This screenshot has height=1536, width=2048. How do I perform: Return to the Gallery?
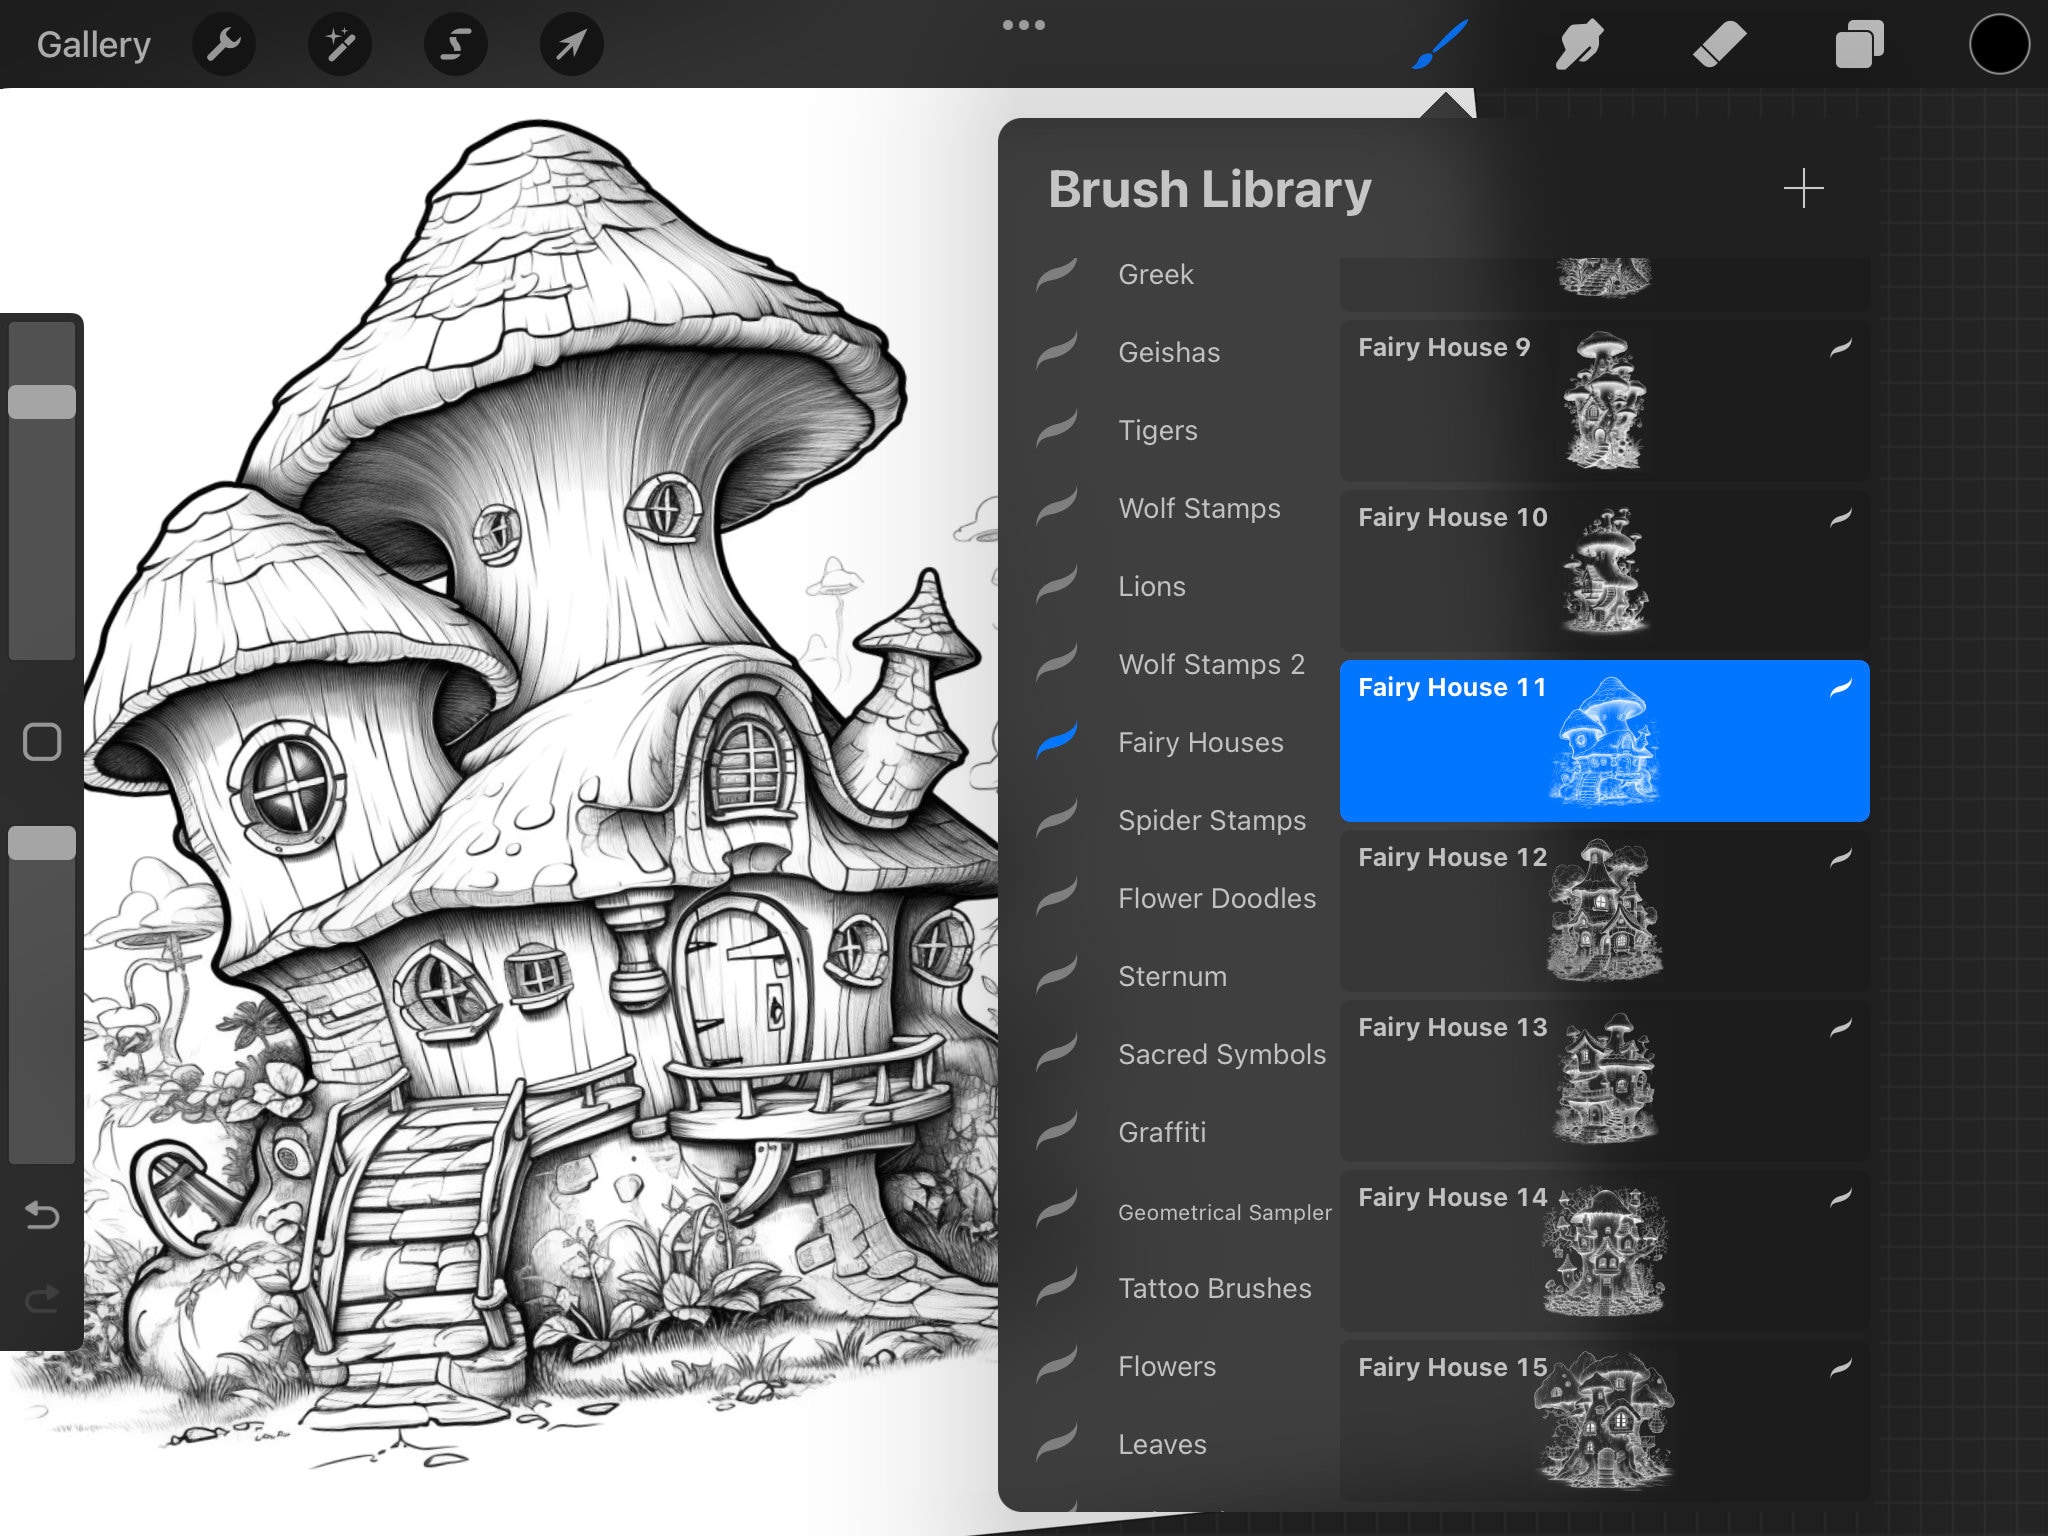click(x=94, y=44)
